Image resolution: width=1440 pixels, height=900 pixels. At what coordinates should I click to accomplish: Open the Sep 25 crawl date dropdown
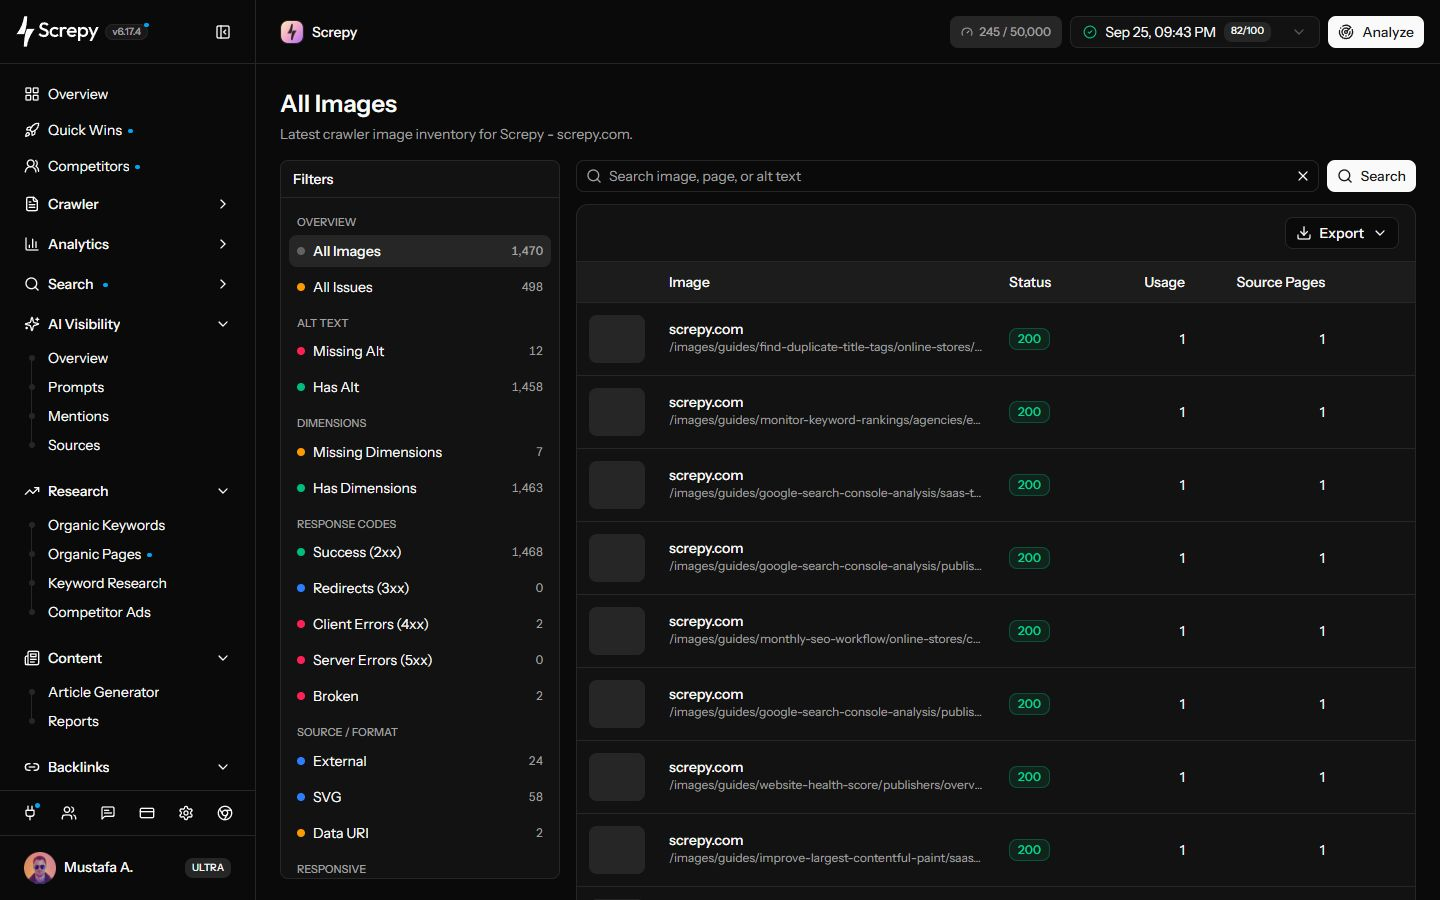(x=1195, y=32)
